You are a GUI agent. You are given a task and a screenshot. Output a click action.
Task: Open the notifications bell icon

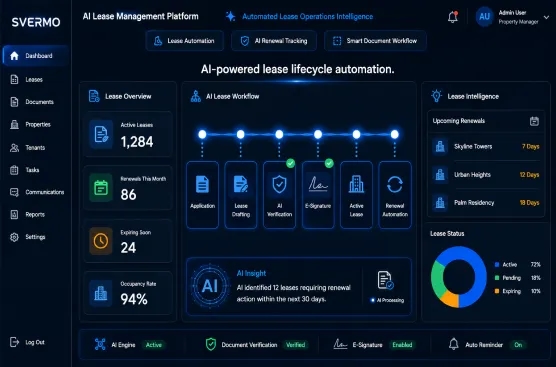click(453, 17)
